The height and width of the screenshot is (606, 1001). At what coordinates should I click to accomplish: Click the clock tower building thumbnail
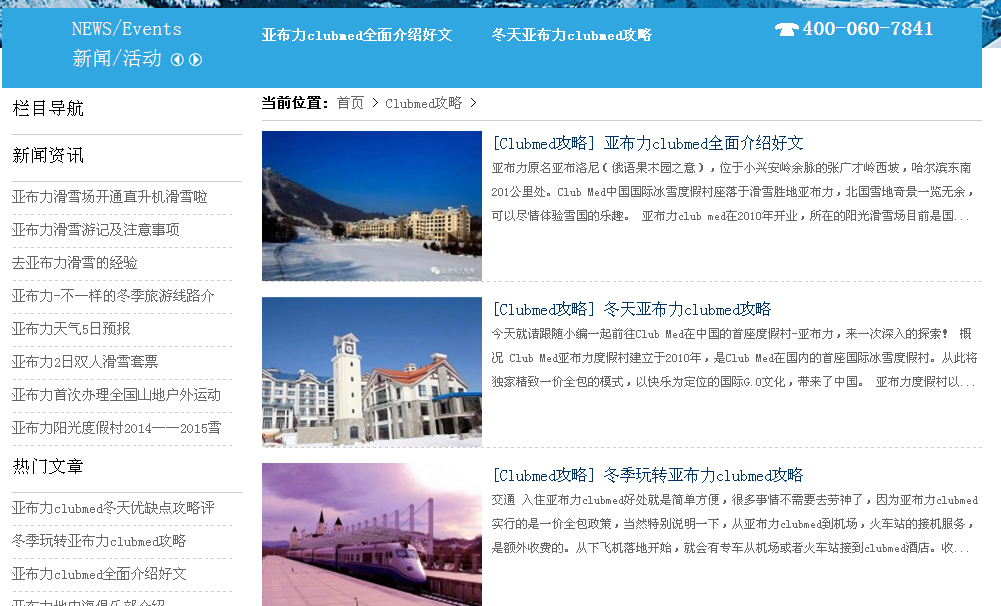[x=372, y=372]
